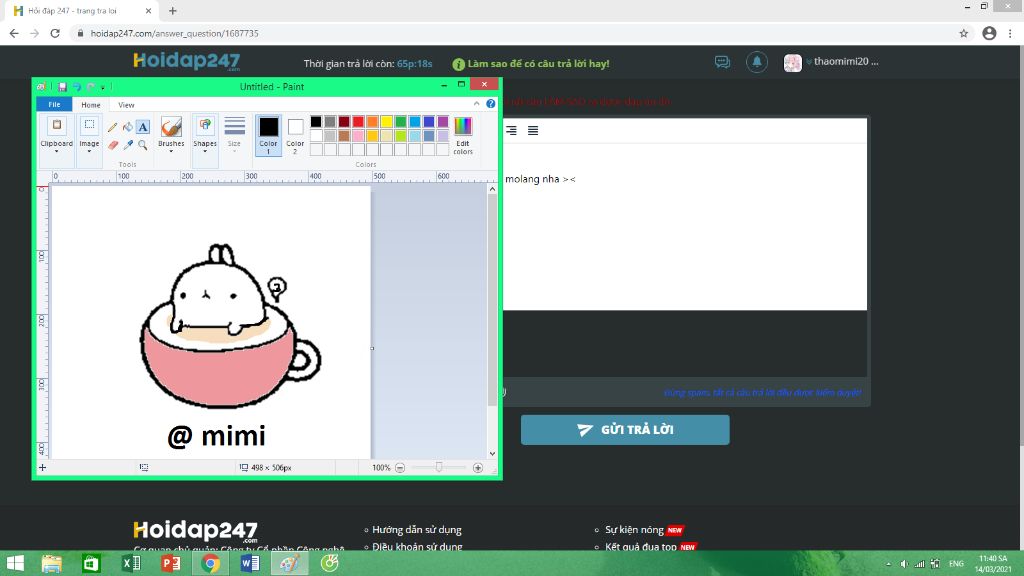Open Customize Quick Access Toolbar arrow

coord(103,87)
